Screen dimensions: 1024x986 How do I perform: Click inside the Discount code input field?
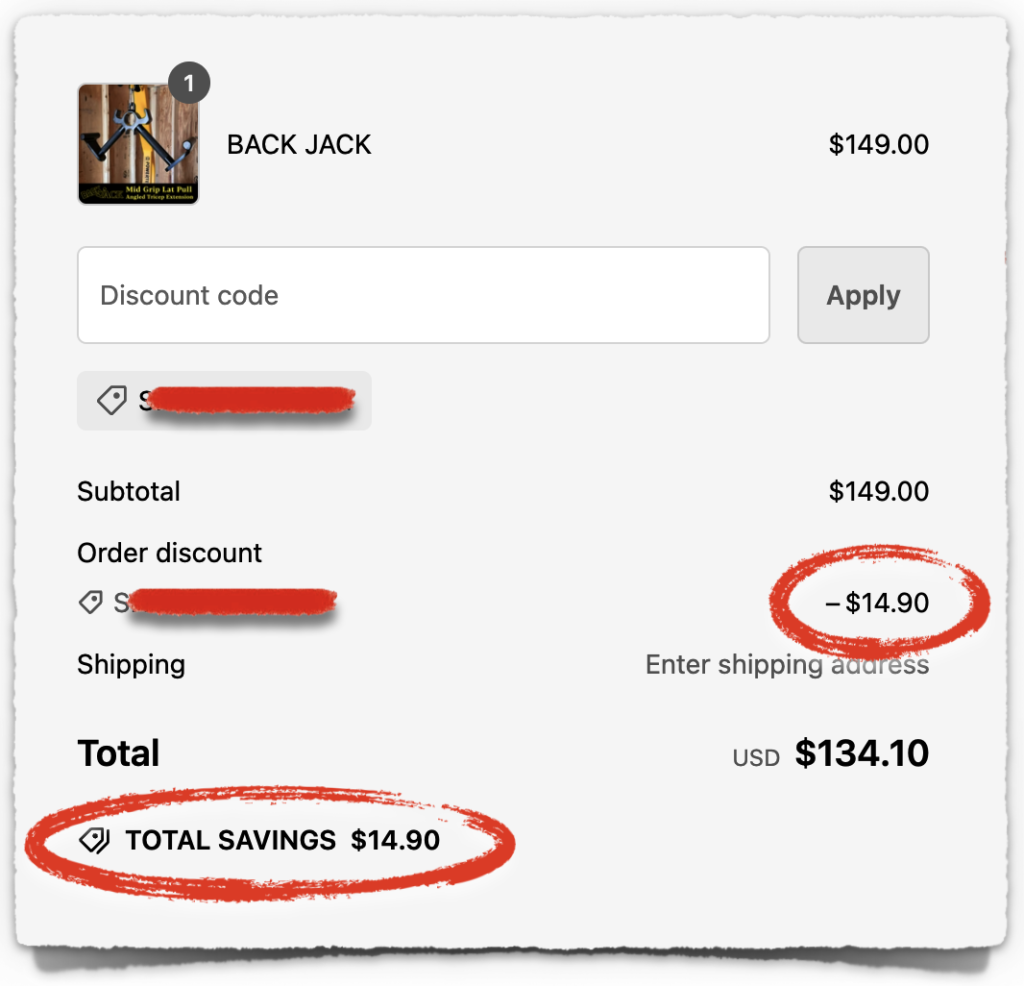tap(423, 294)
